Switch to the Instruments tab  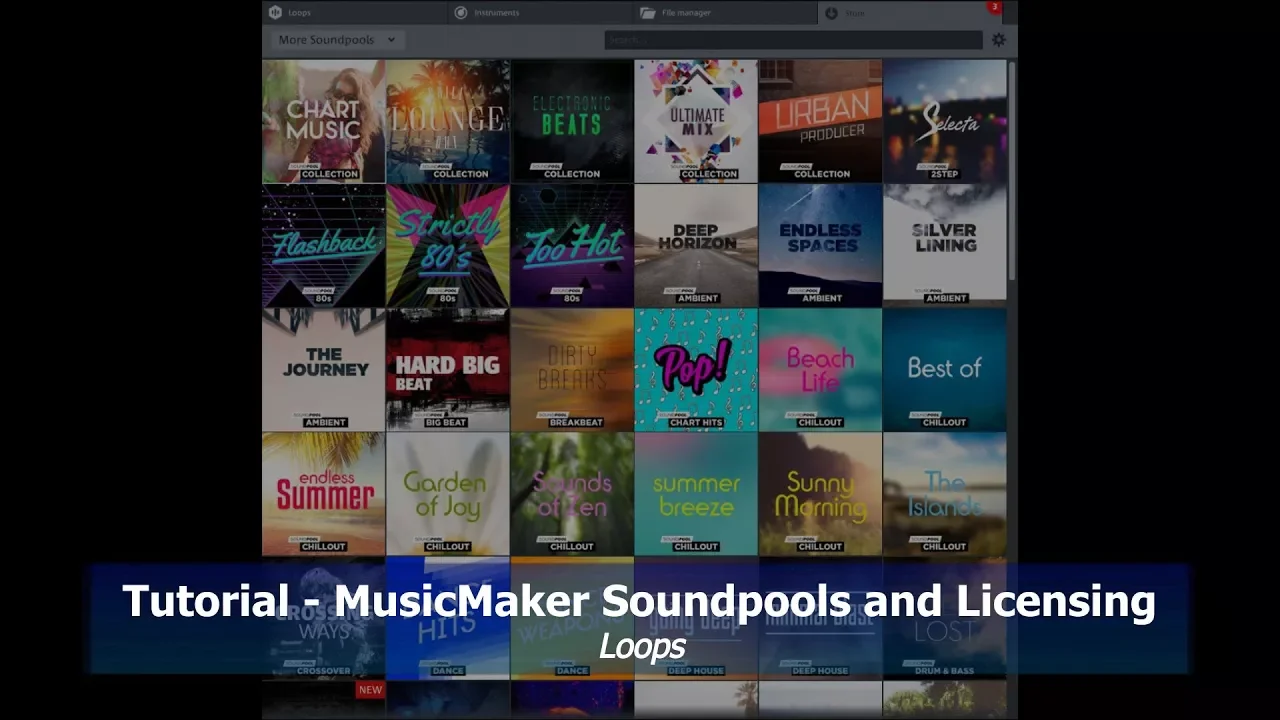[x=539, y=12]
